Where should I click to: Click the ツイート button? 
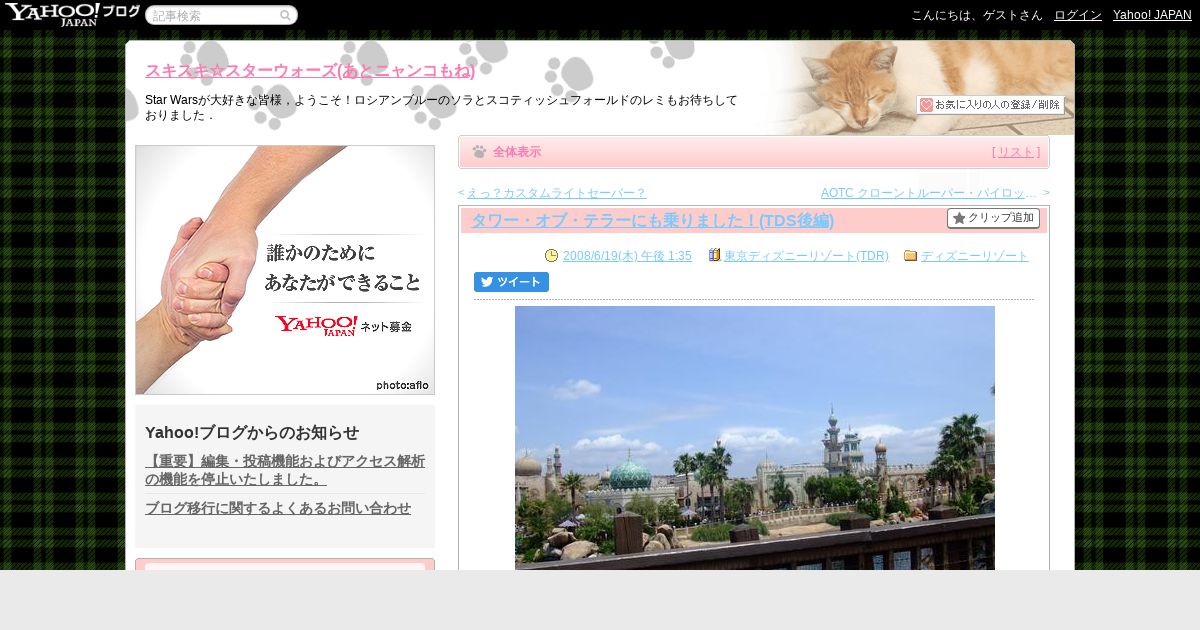pos(511,282)
